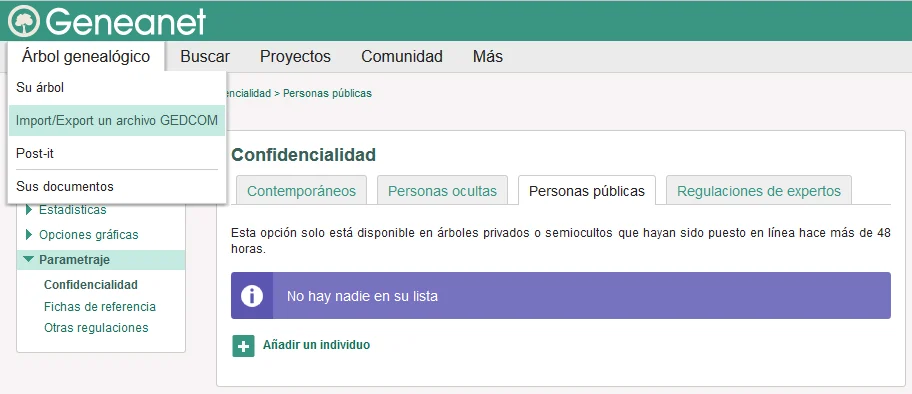Open the Comunidad menu

[402, 56]
